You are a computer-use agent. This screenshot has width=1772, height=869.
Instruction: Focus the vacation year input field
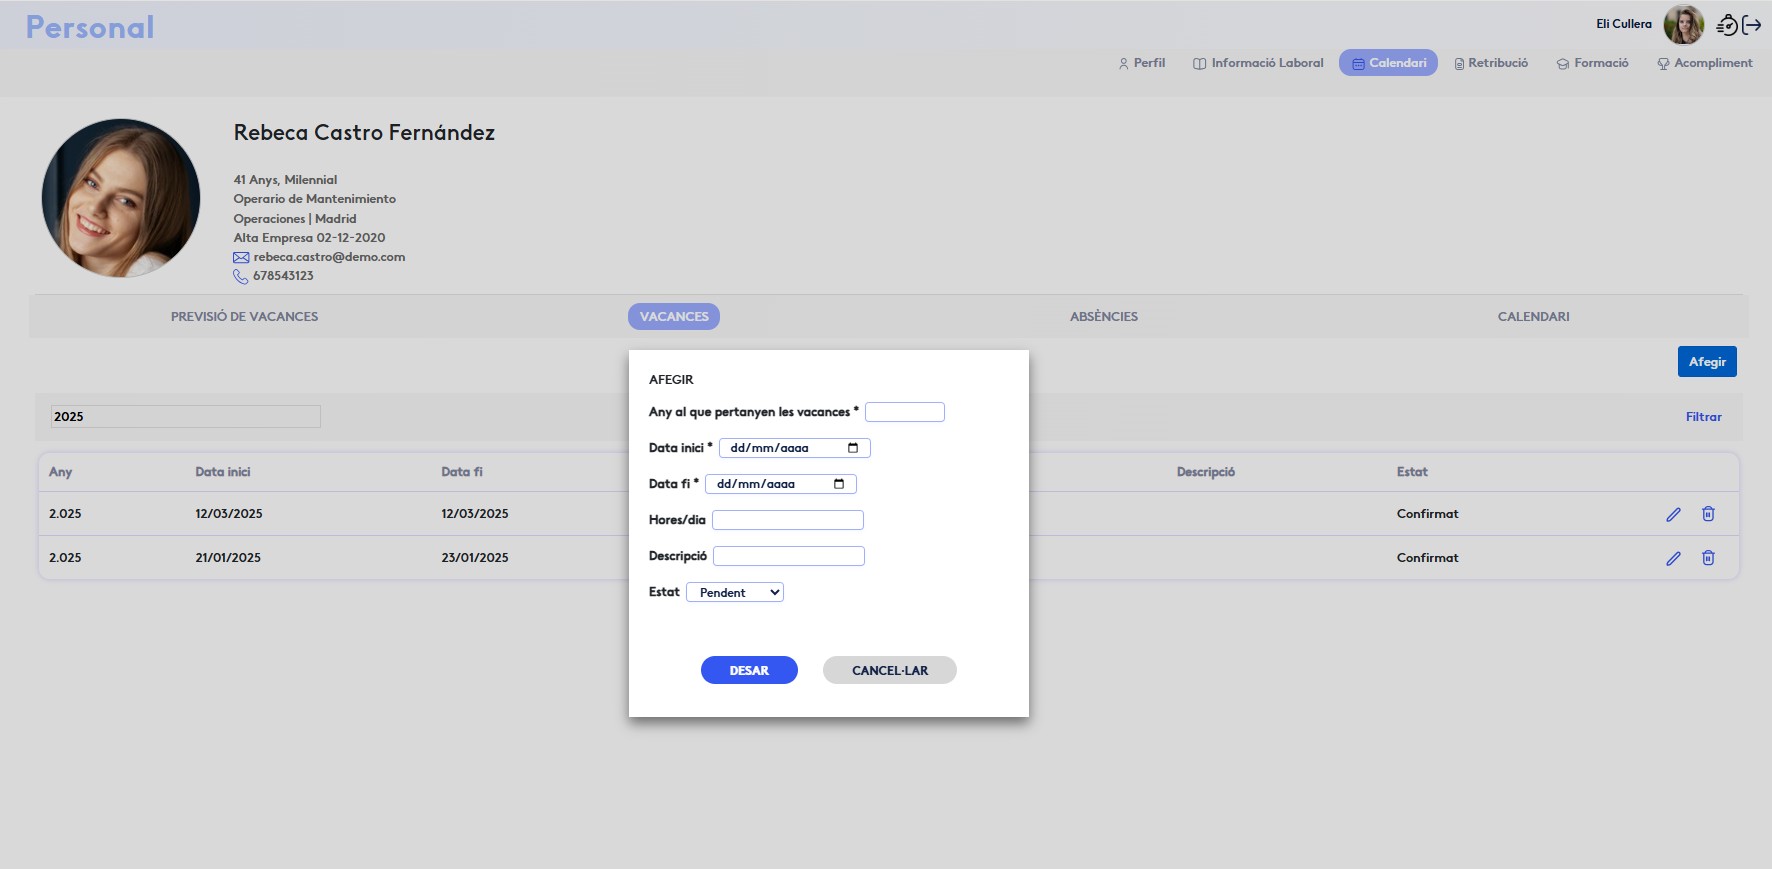point(904,412)
